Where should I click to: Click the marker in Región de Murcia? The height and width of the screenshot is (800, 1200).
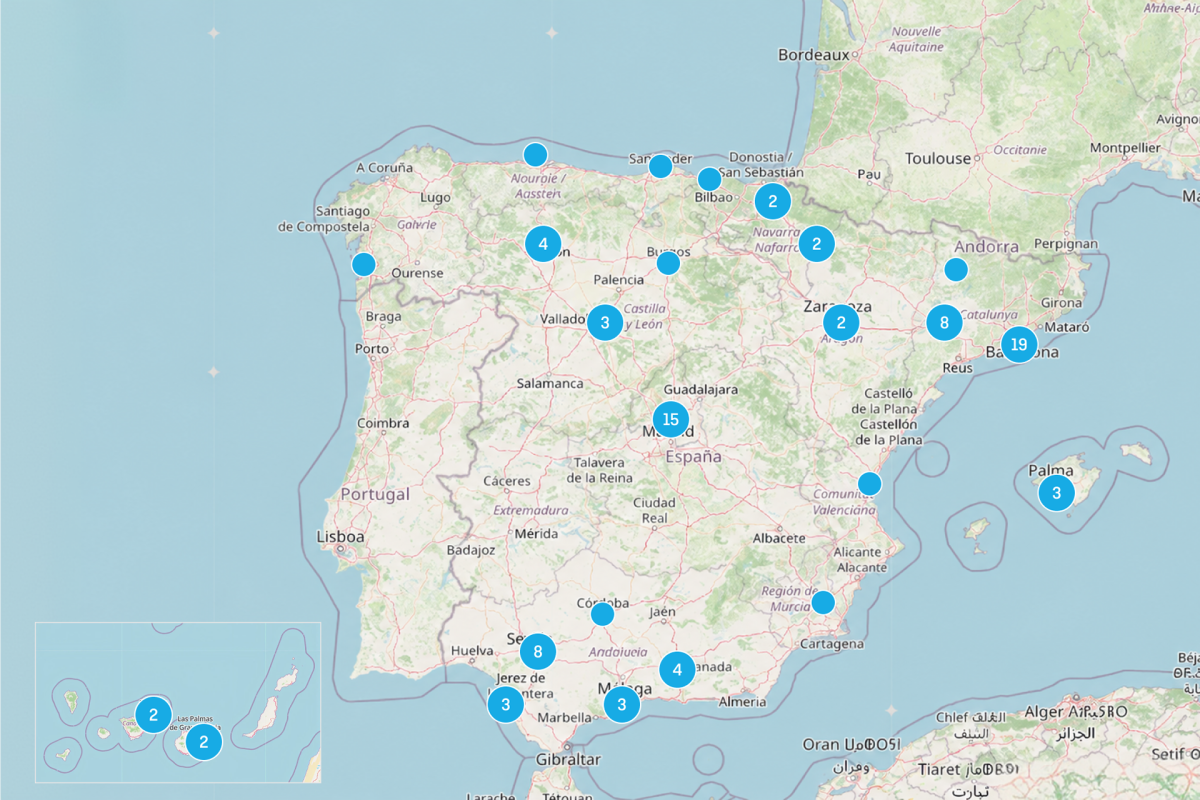823,602
